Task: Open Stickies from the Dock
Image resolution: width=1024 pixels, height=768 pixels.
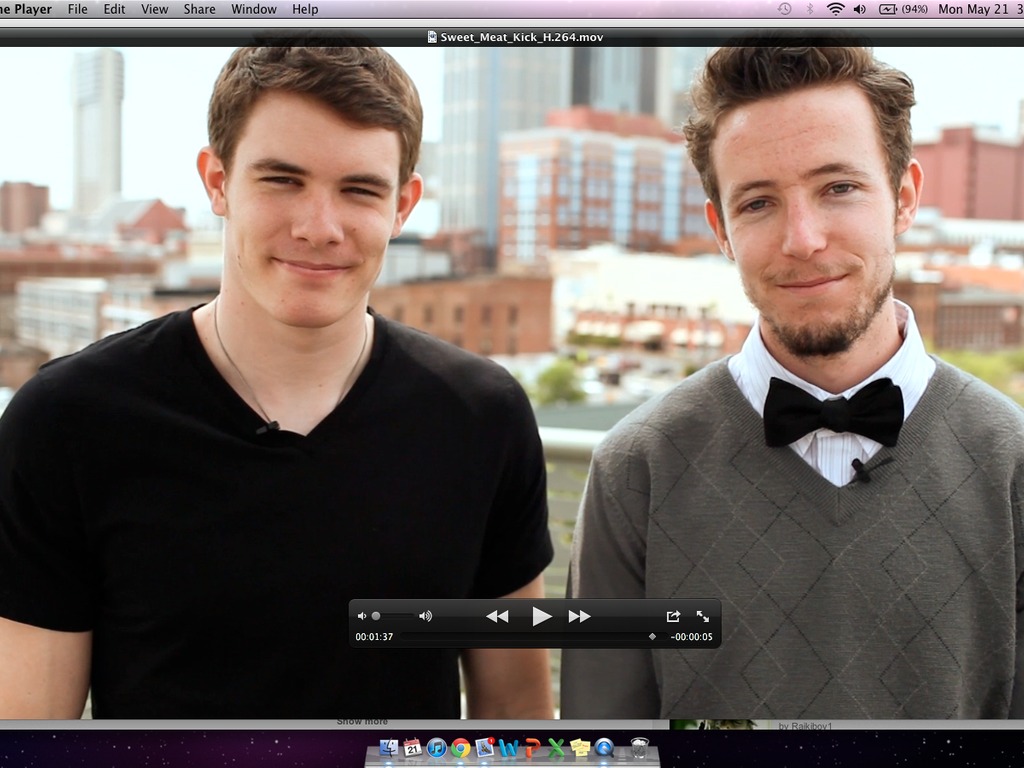Action: pos(580,747)
